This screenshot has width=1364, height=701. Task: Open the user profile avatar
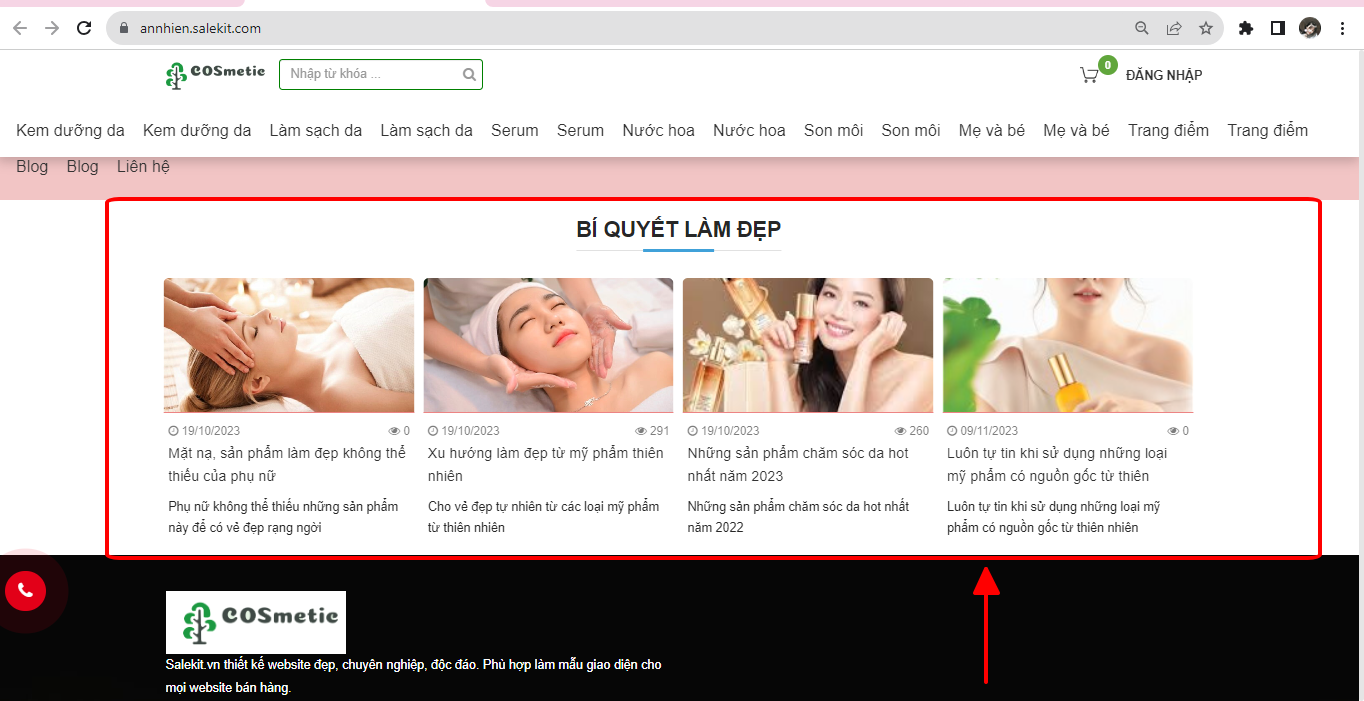tap(1310, 28)
